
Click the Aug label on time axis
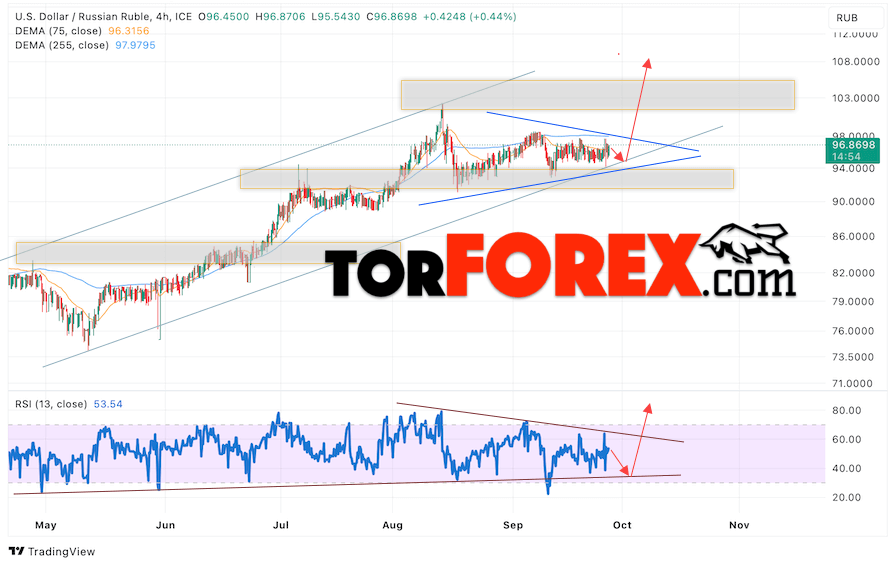pyautogui.click(x=393, y=525)
